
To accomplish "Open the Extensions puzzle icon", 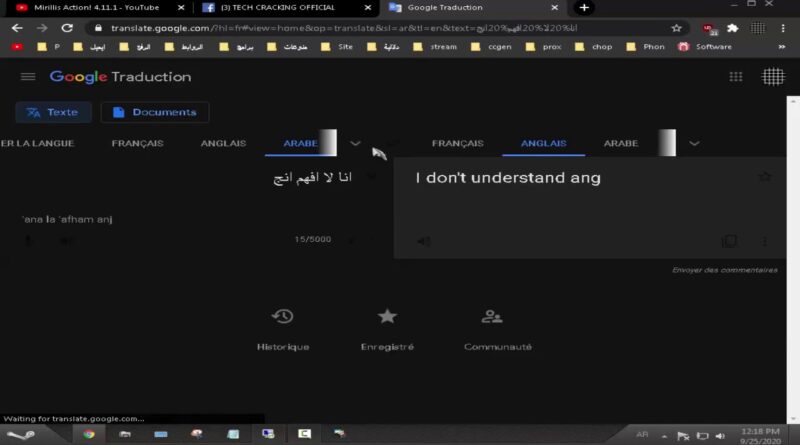I will click(733, 28).
